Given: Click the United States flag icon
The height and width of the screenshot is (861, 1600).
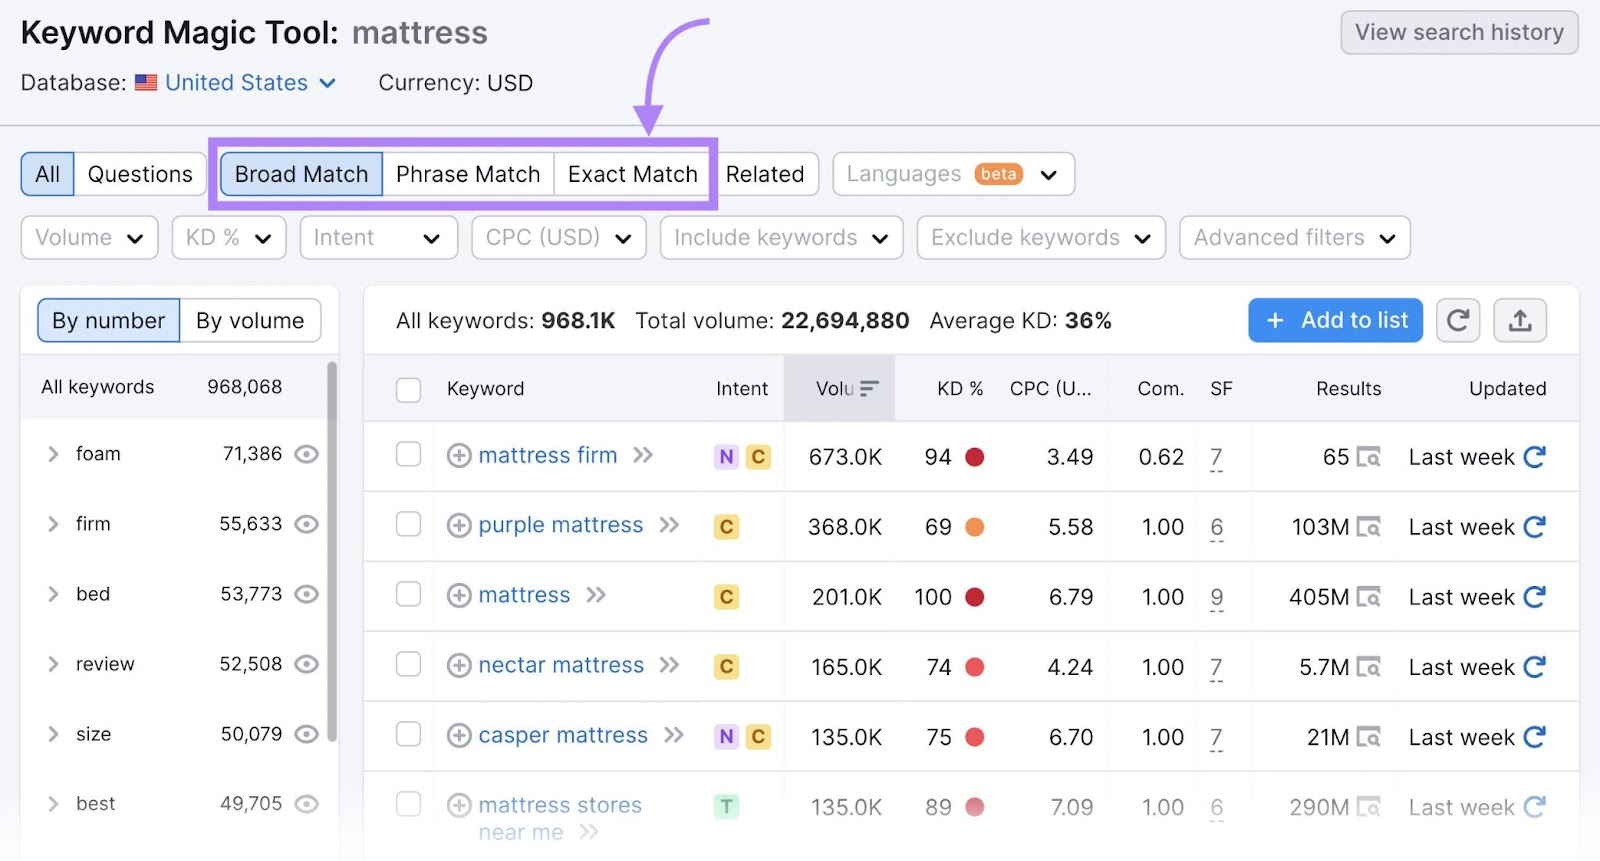Looking at the screenshot, I should (146, 83).
